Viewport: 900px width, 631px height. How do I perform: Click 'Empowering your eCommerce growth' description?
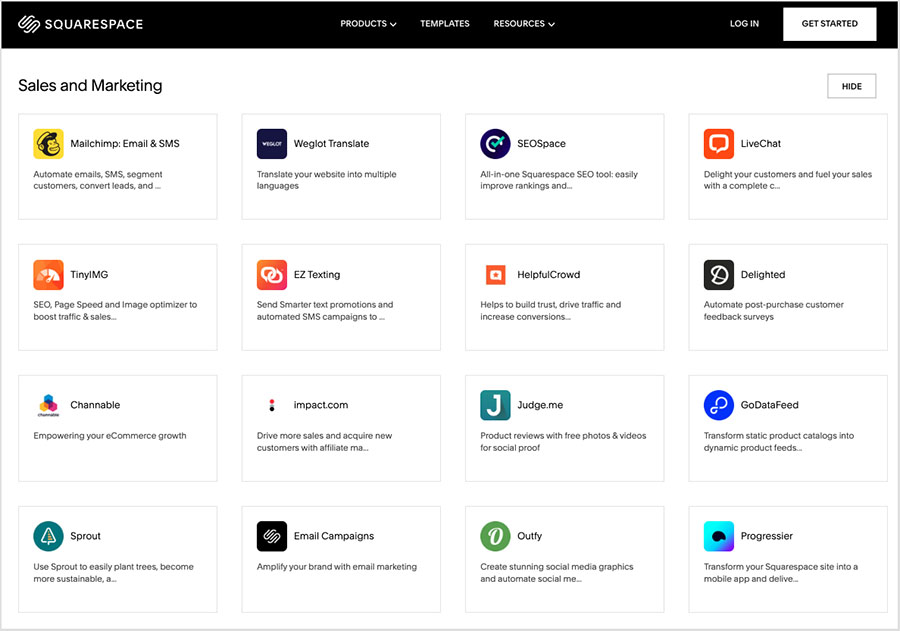tap(110, 436)
